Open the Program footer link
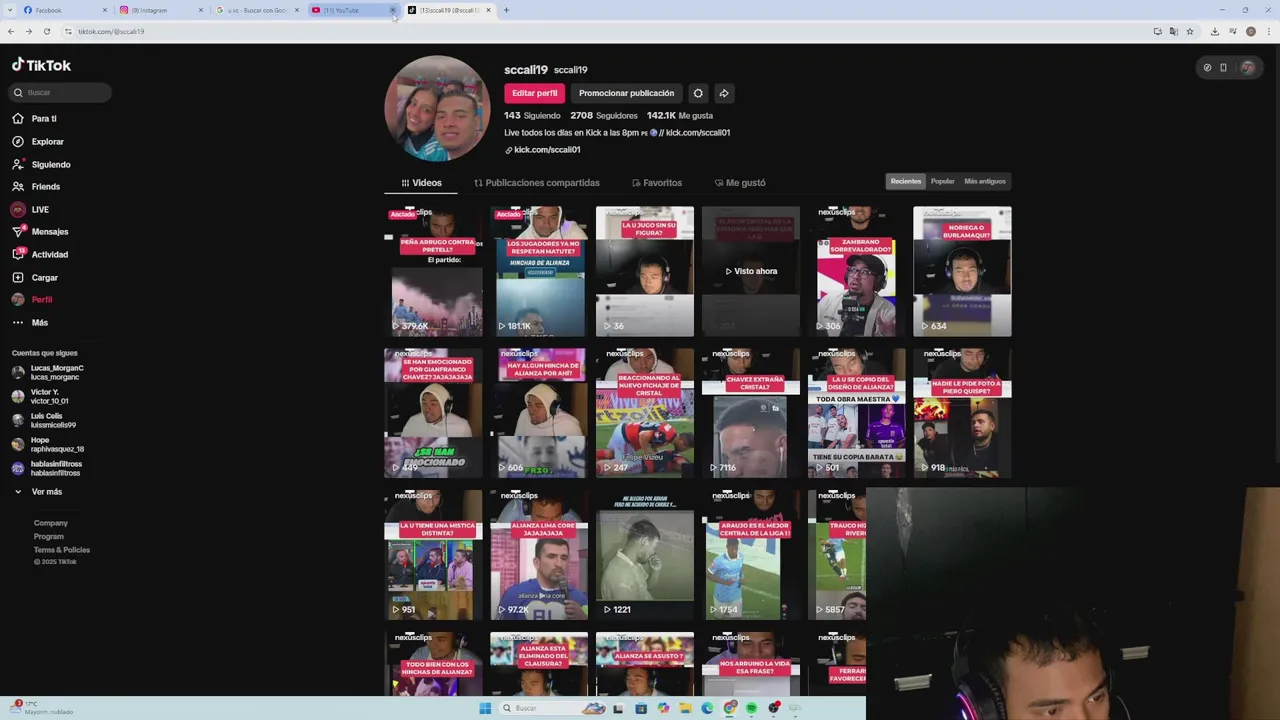1280x720 pixels. click(48, 536)
